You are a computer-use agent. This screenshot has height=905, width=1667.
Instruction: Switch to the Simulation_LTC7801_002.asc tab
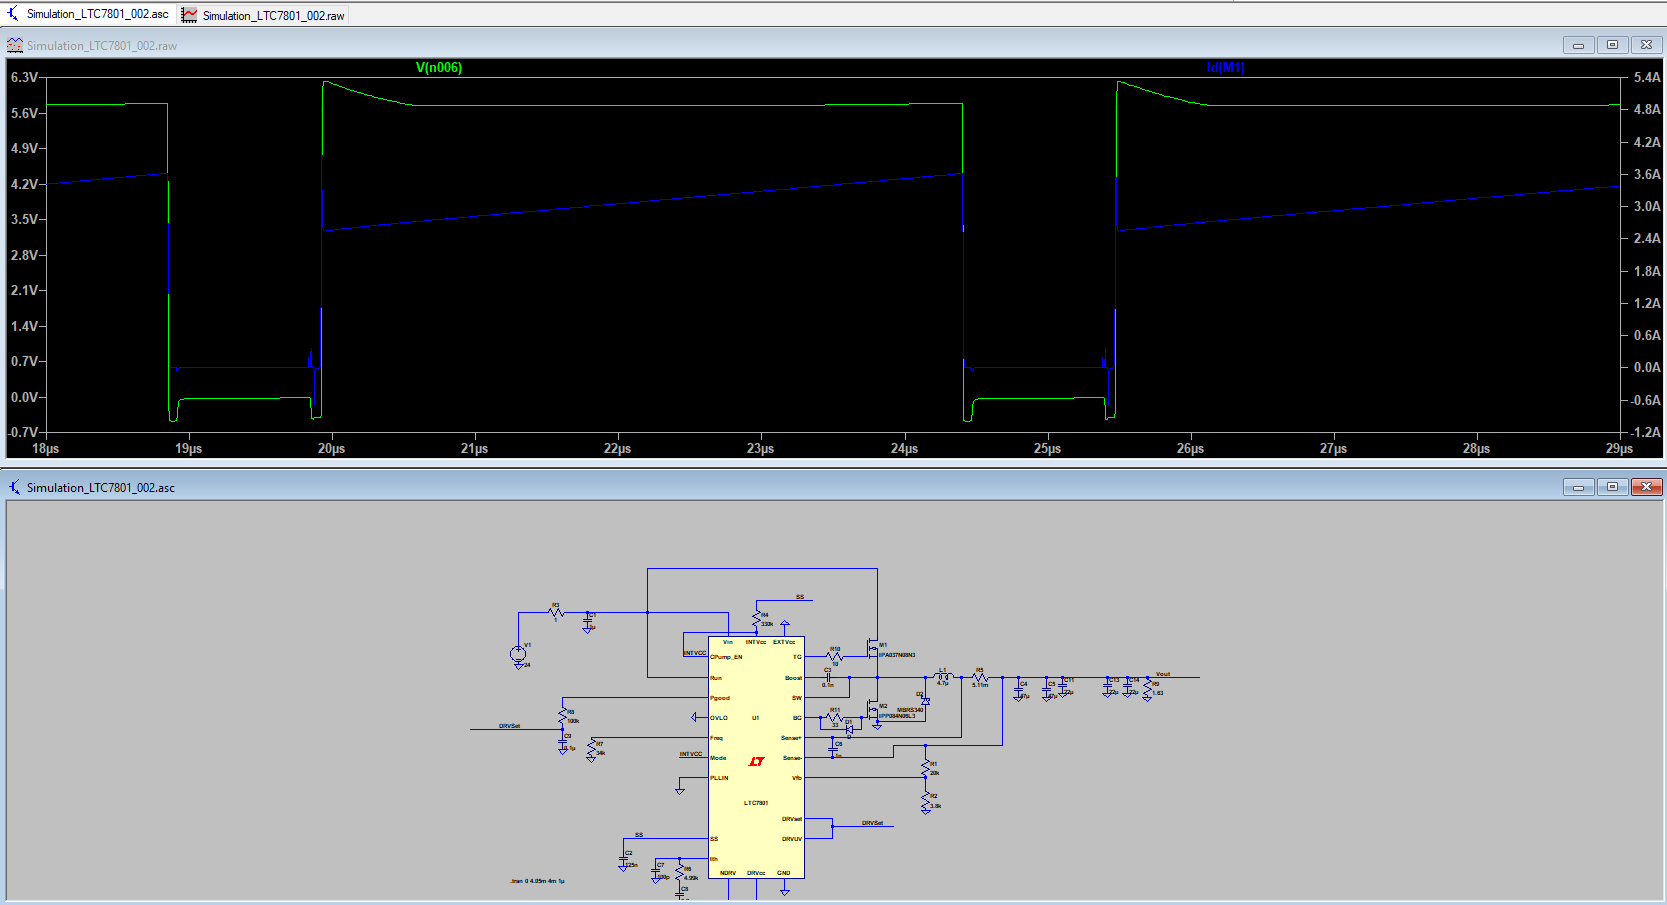pos(88,14)
